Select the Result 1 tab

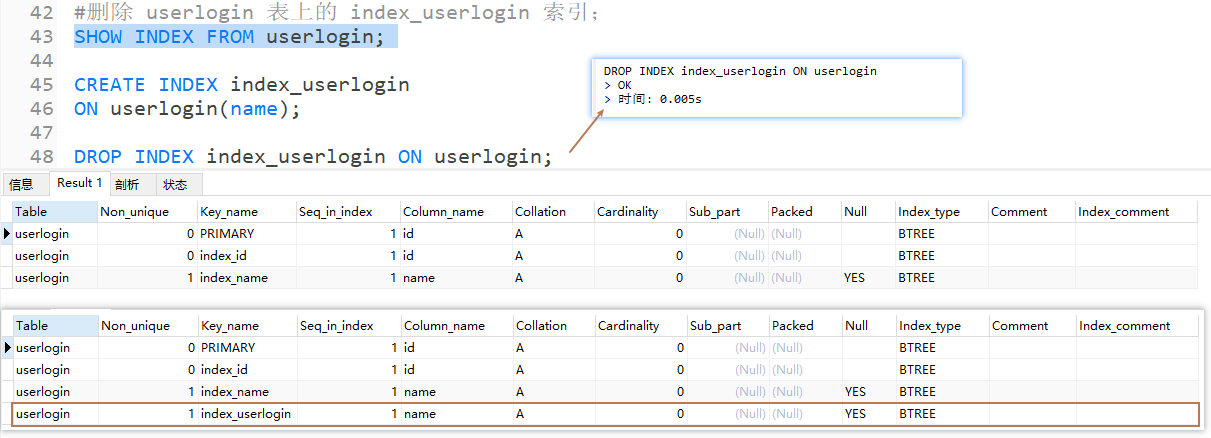click(80, 183)
